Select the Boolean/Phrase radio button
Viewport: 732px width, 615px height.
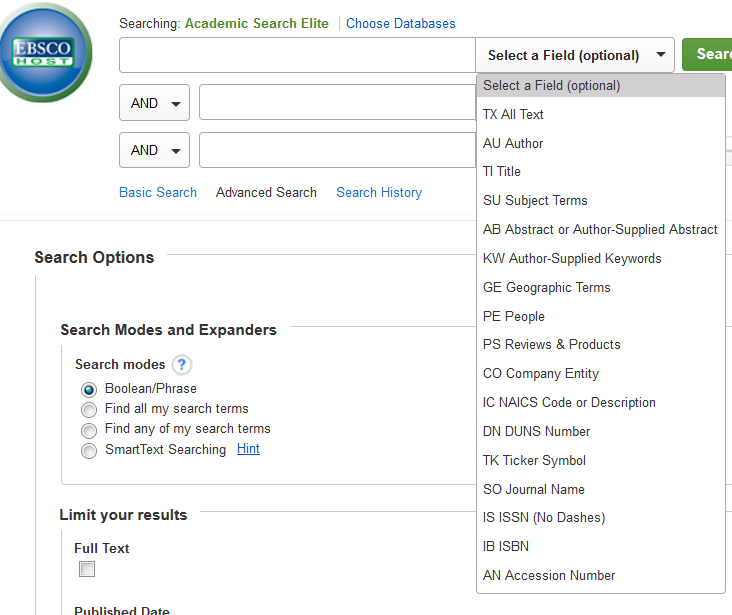pyautogui.click(x=89, y=389)
